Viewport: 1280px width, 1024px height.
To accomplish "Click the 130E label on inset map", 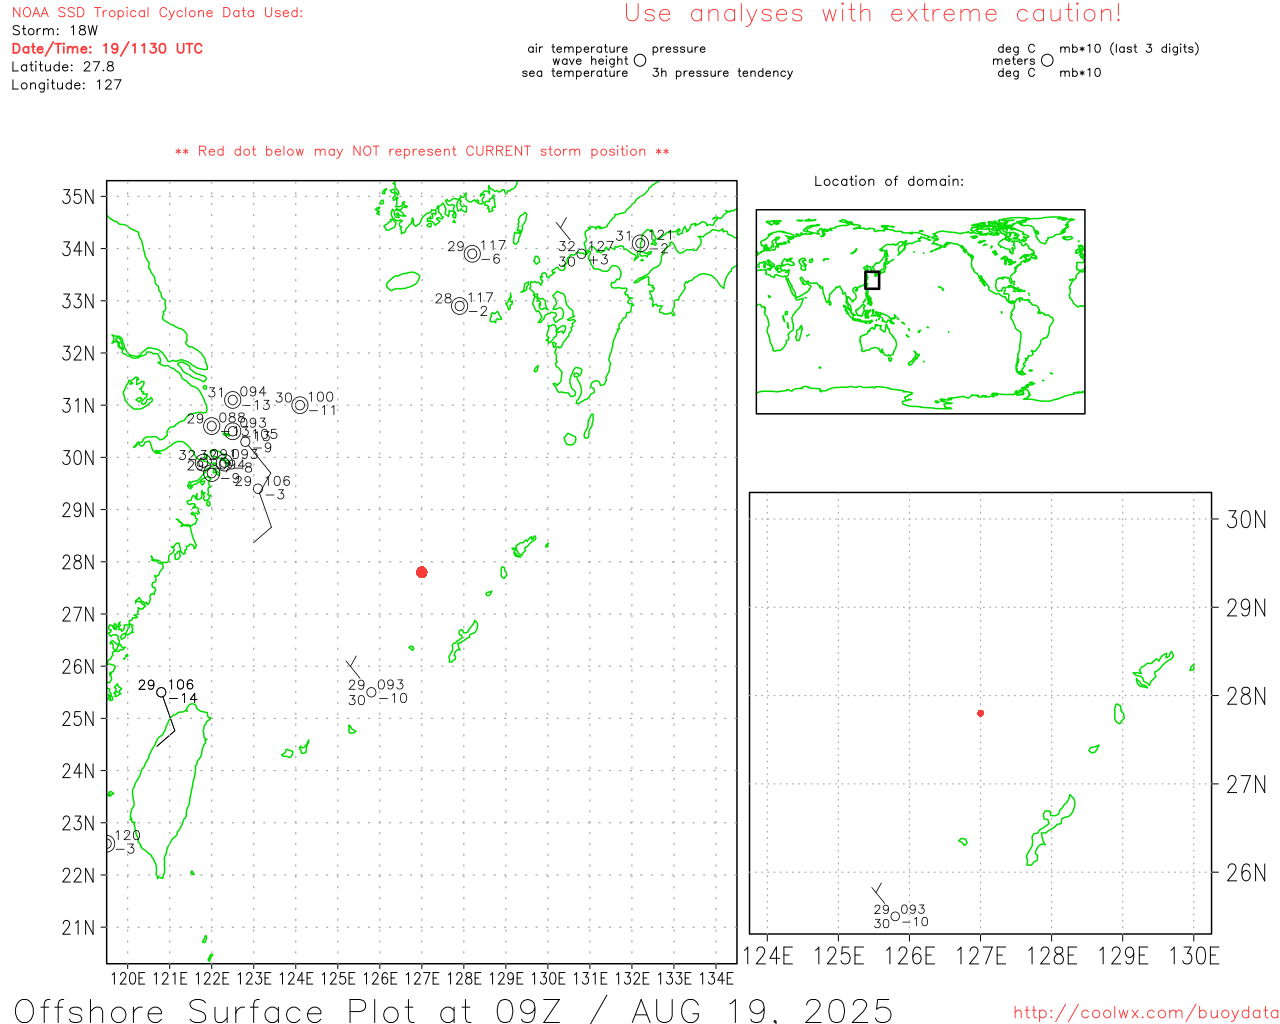I will (x=1194, y=956).
